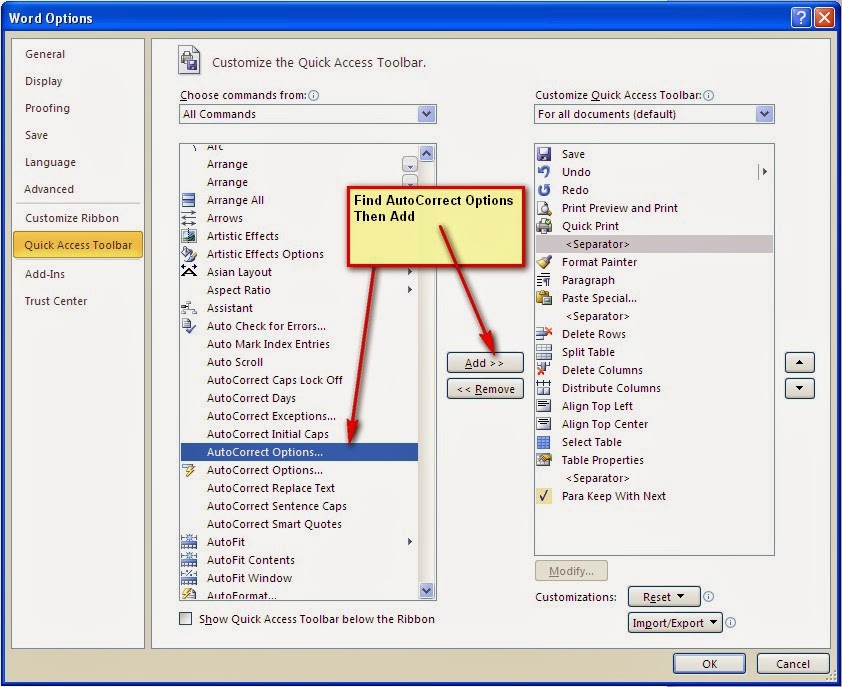Open the Choose commands from dropdown
Screen dimensions: 842x687
(426, 114)
